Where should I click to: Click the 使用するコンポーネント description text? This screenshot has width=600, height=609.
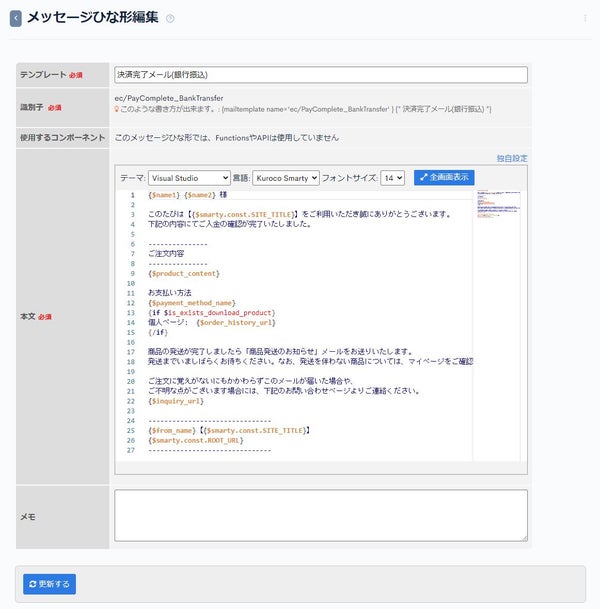[x=226, y=138]
